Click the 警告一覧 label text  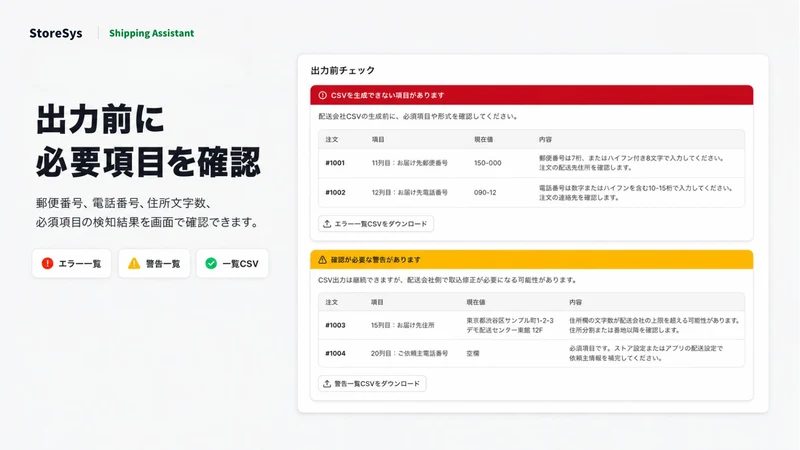coord(163,264)
